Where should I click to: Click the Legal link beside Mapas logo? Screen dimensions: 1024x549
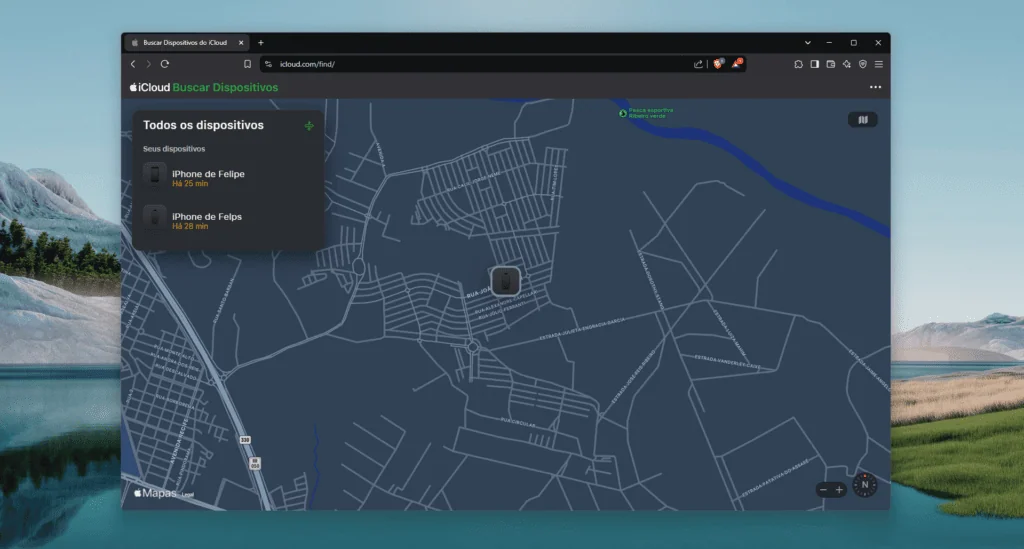click(x=187, y=495)
